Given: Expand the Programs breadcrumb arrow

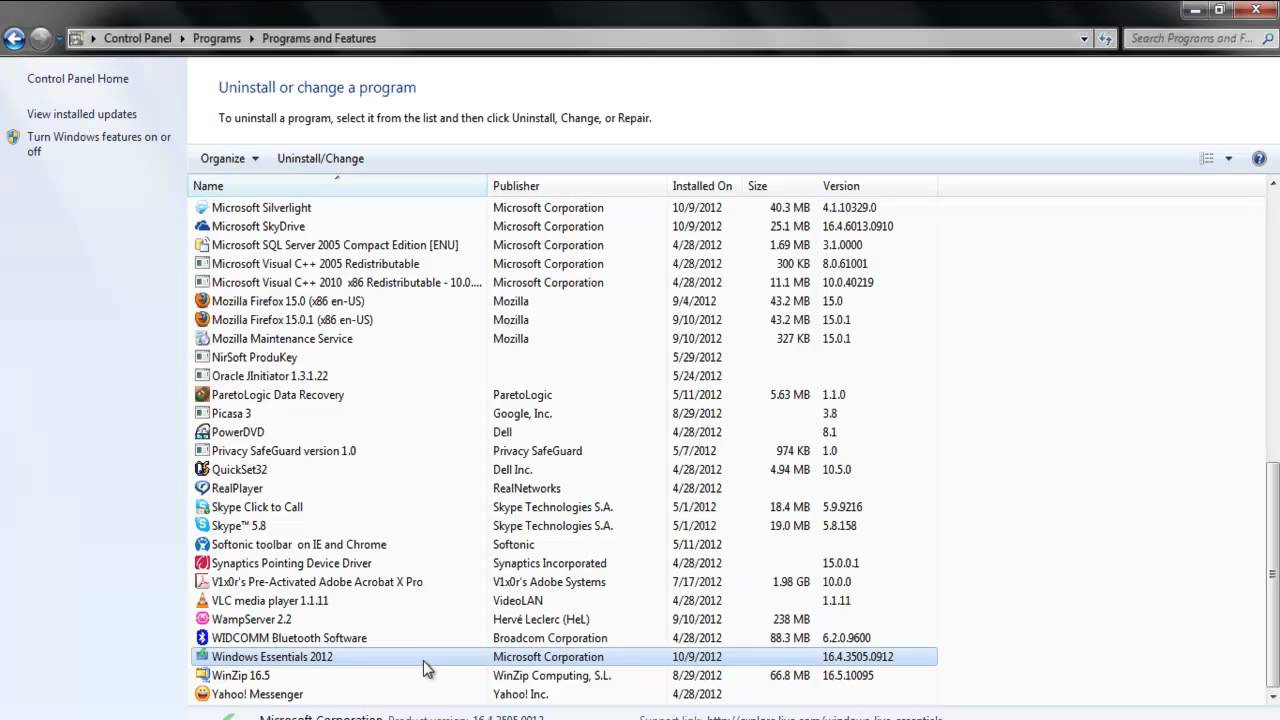Looking at the screenshot, I should [x=251, y=39].
